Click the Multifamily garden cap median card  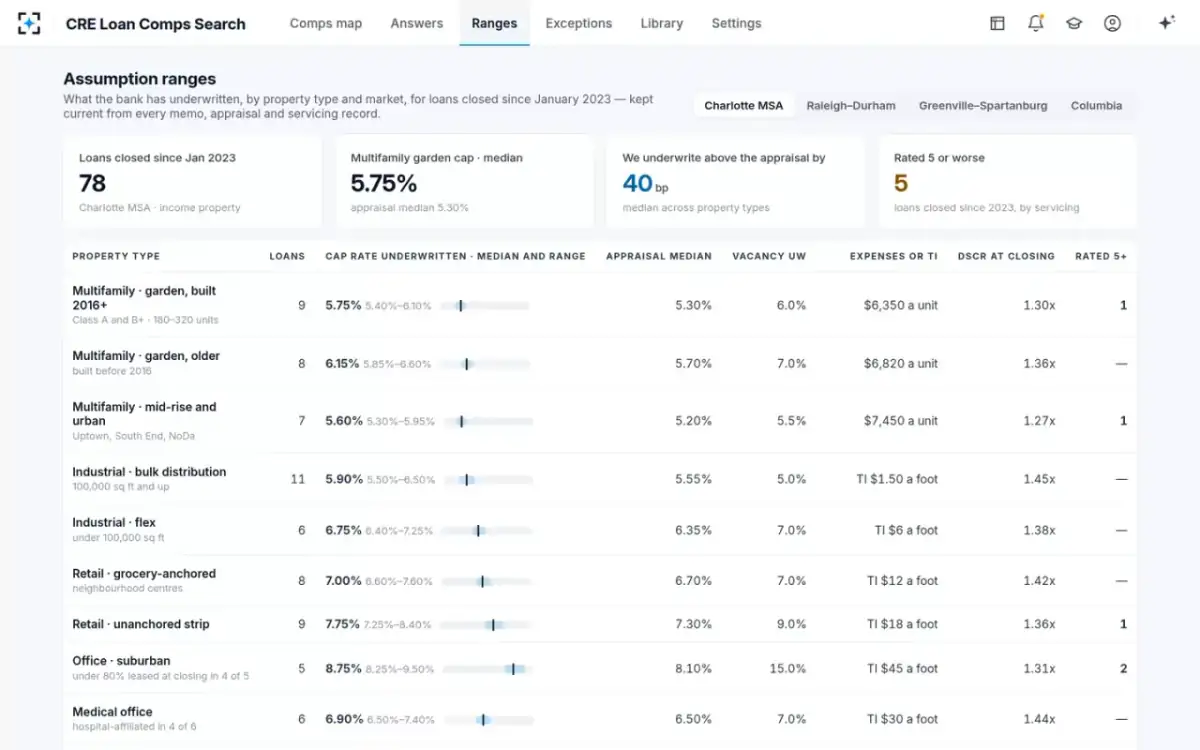[x=464, y=182]
